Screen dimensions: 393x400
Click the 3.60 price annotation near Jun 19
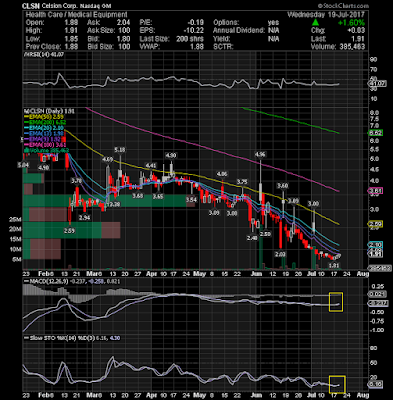(283, 185)
